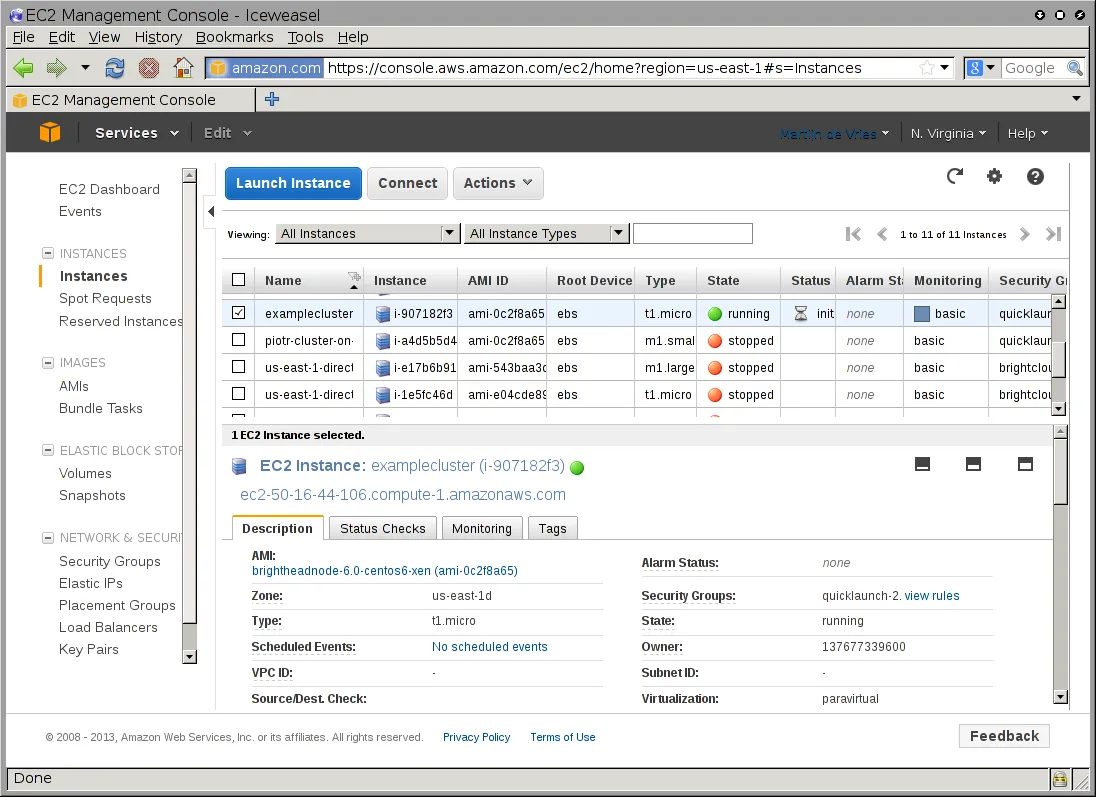Open the settings gear icon
This screenshot has height=797, width=1096.
coord(994,176)
